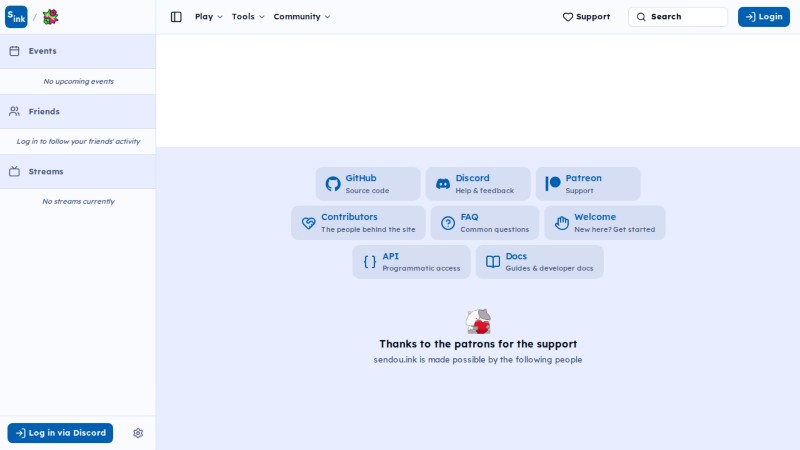The width and height of the screenshot is (800, 450).
Task: Focus the Search field
Action: (x=678, y=17)
